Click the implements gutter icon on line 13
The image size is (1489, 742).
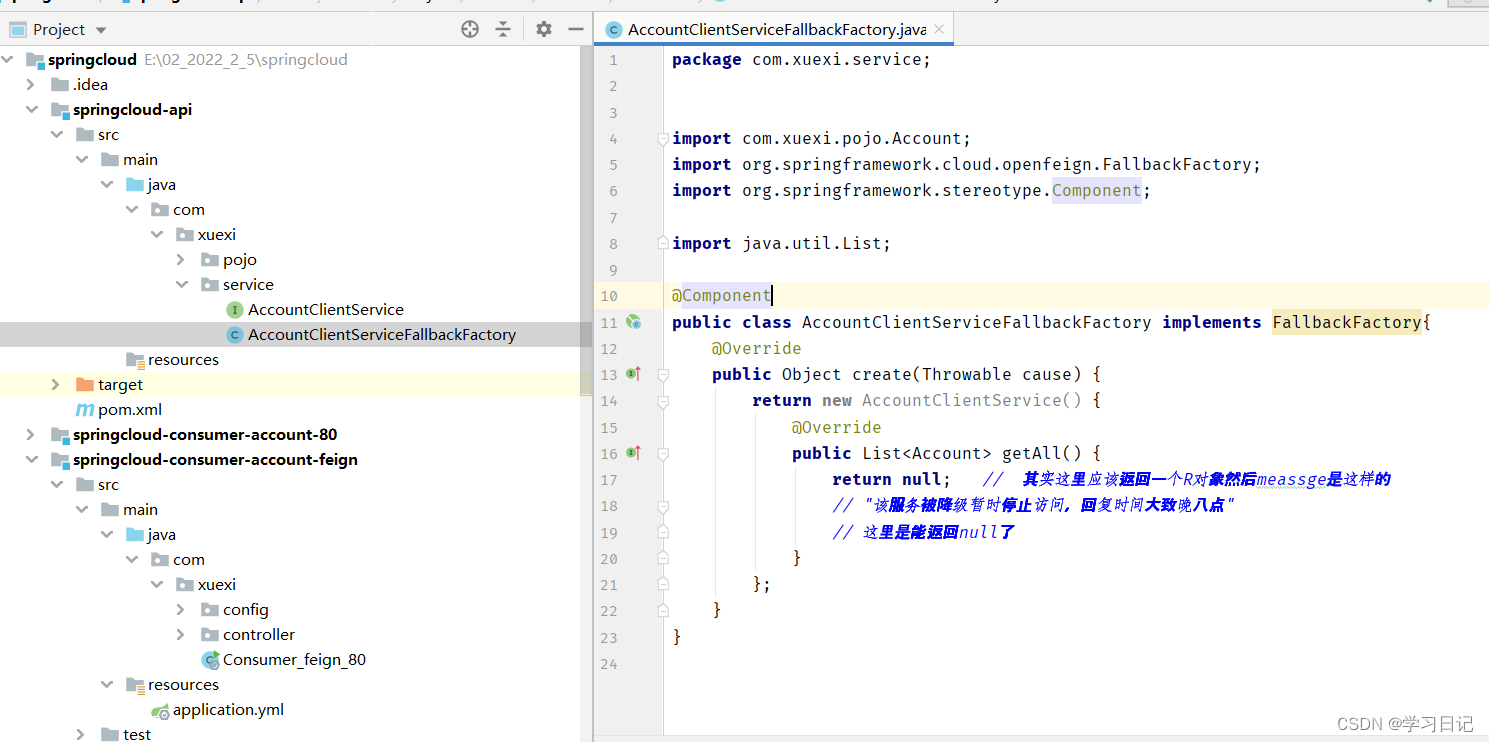tap(633, 374)
